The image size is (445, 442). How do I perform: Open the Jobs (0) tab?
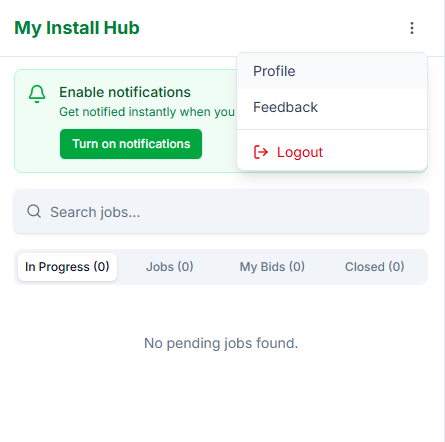[170, 267]
